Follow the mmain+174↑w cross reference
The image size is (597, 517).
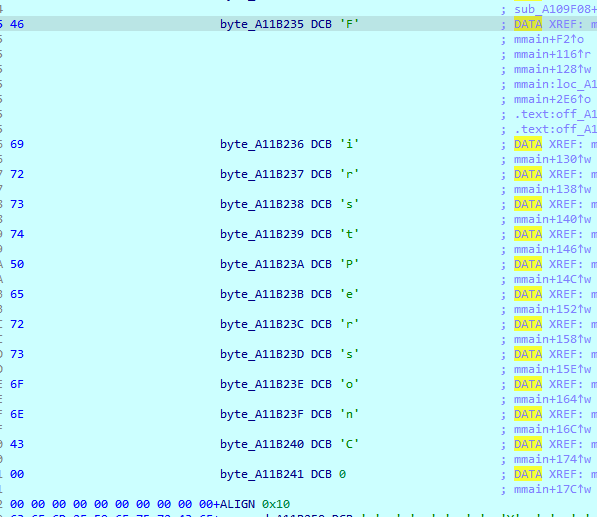(x=552, y=459)
